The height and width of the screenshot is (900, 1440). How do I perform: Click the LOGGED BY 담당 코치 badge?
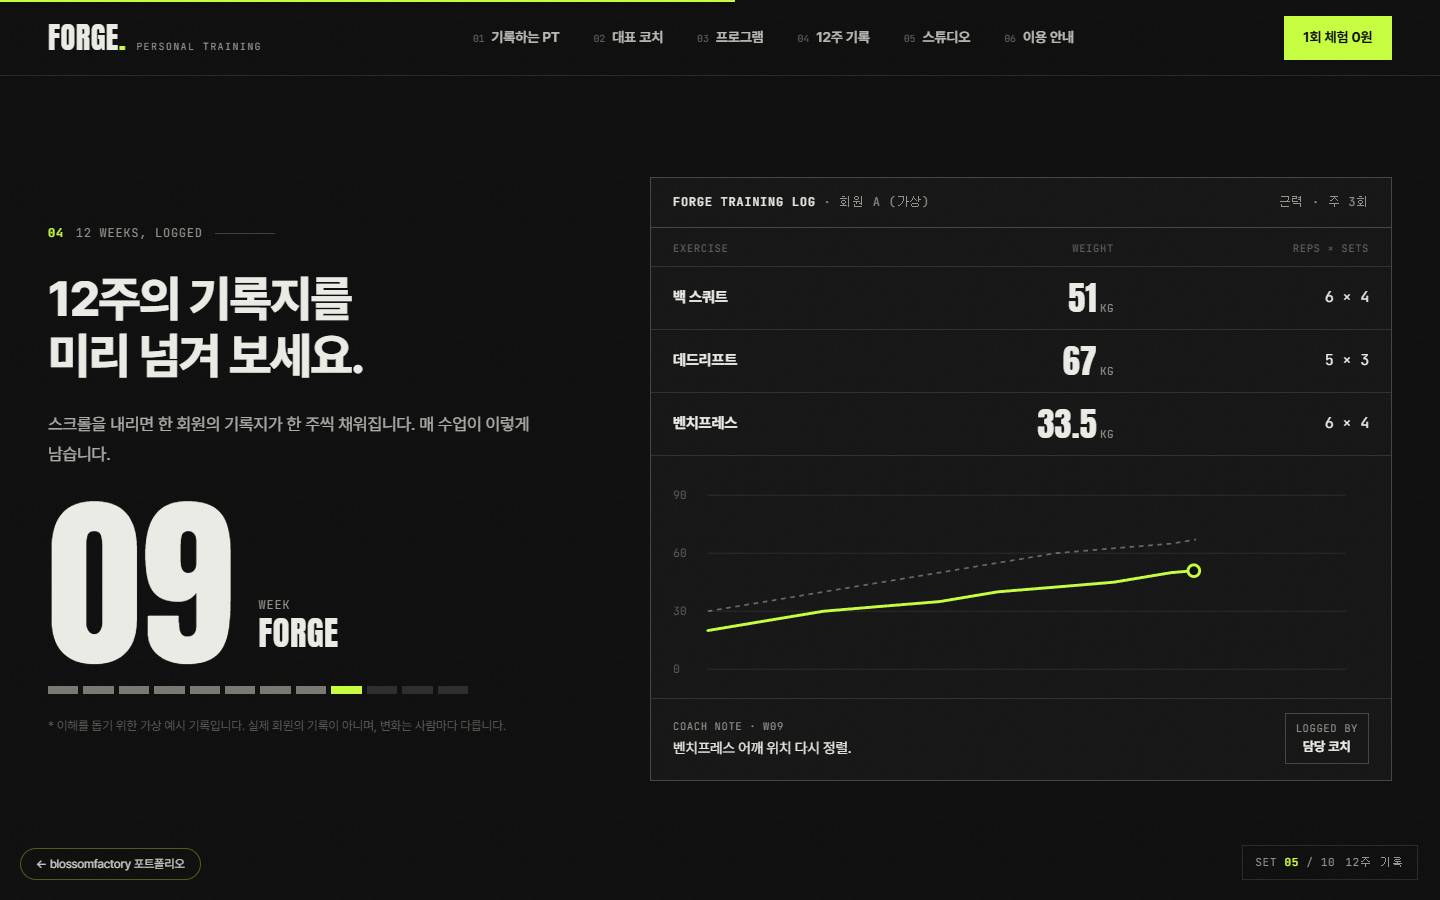click(x=1326, y=738)
